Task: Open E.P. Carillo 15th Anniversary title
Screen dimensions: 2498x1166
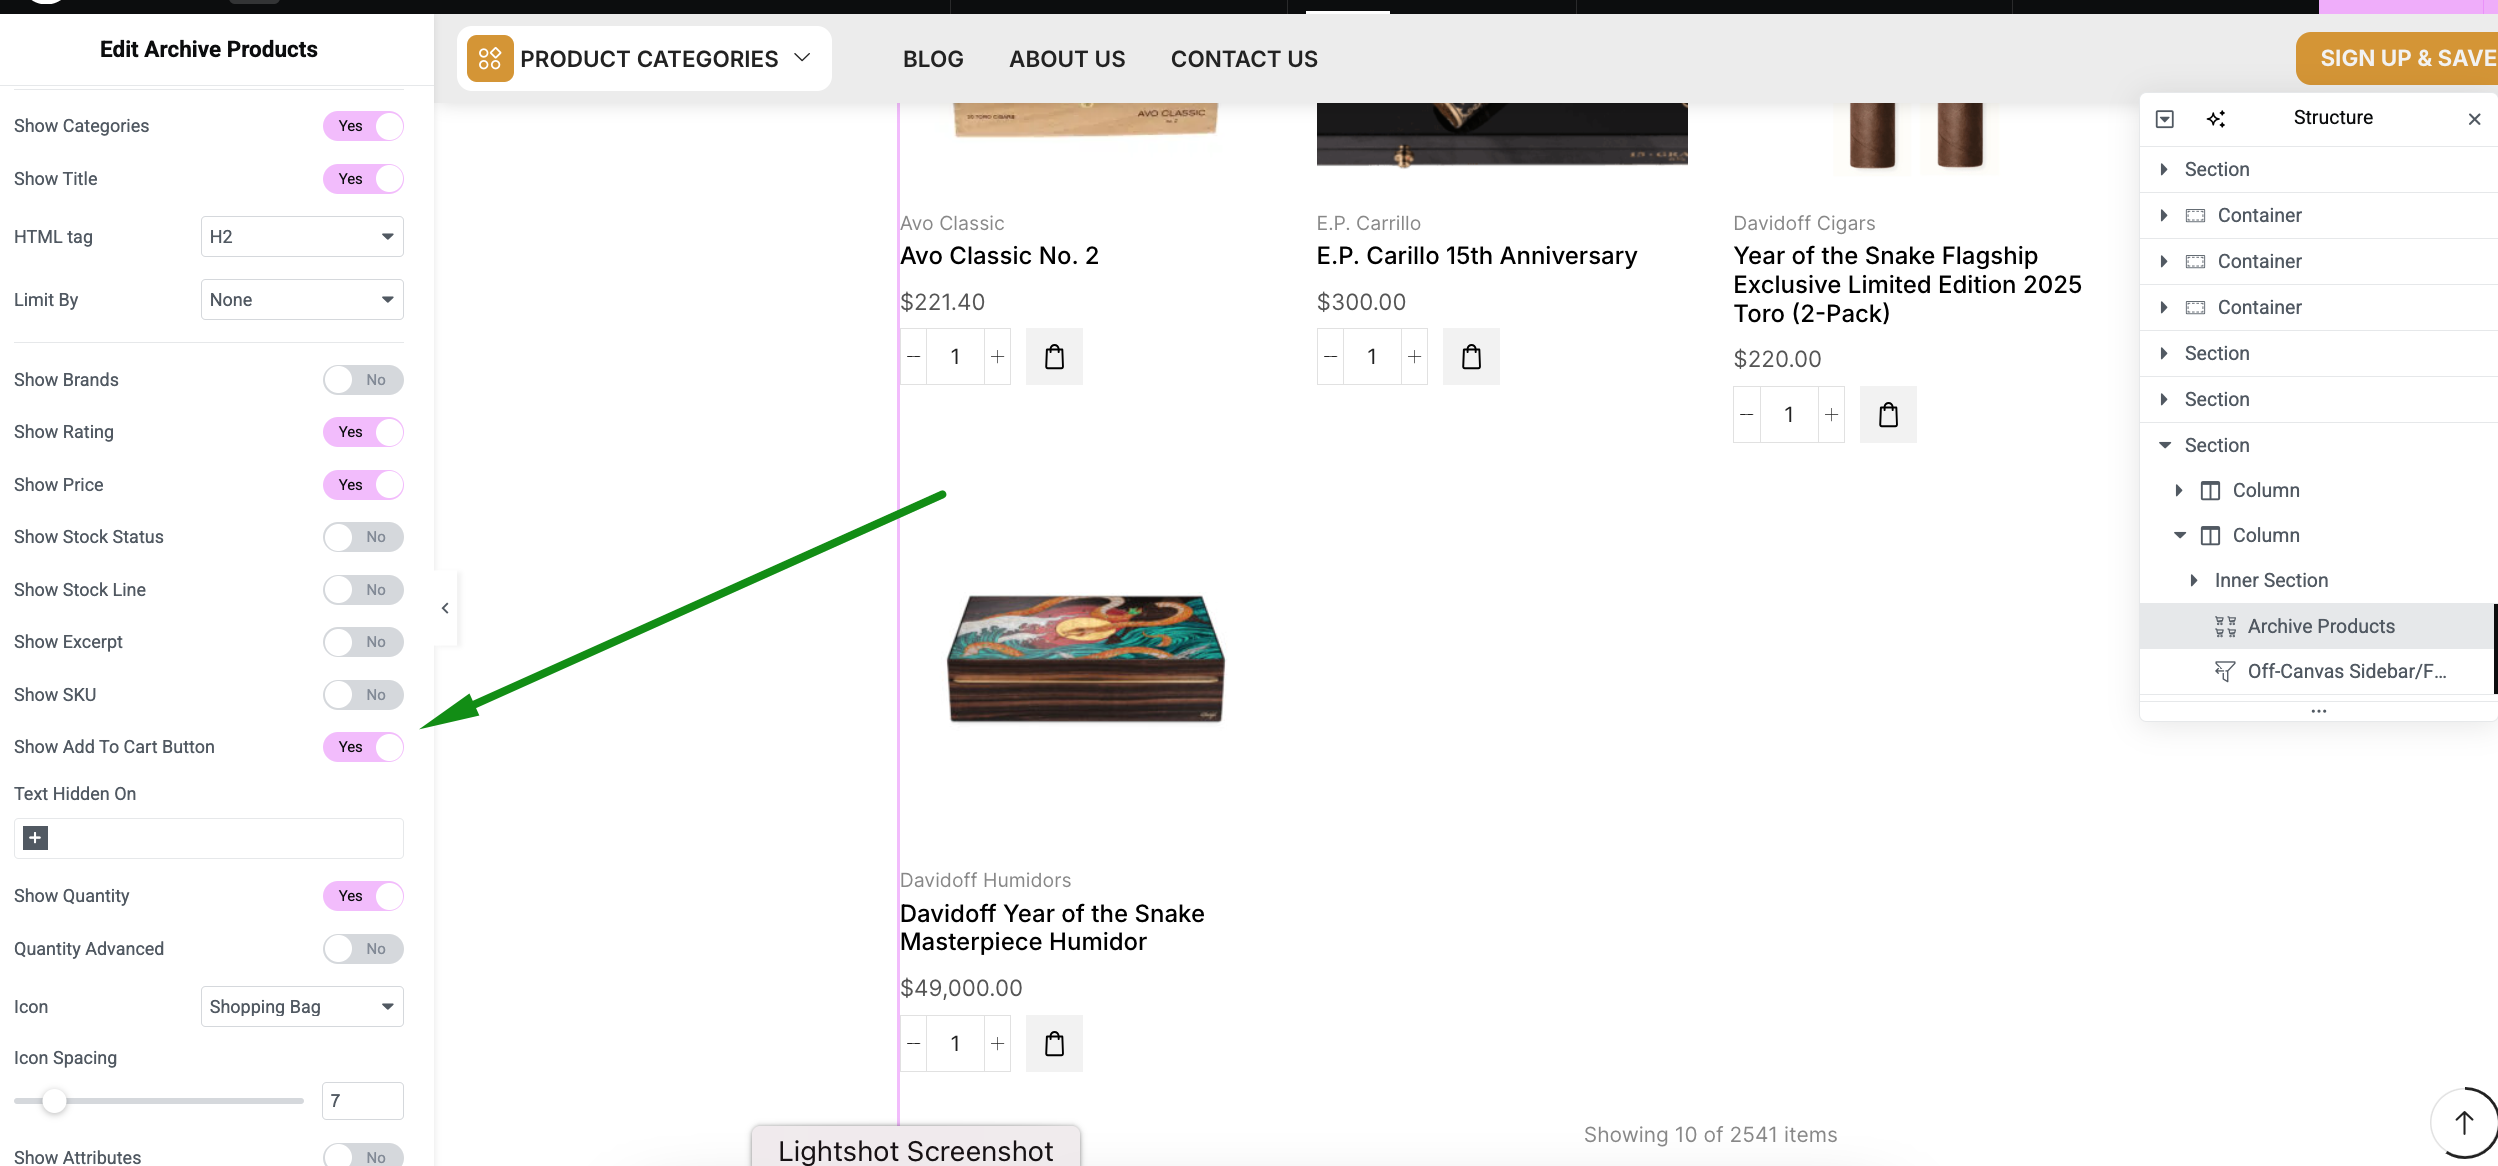Action: tap(1477, 256)
